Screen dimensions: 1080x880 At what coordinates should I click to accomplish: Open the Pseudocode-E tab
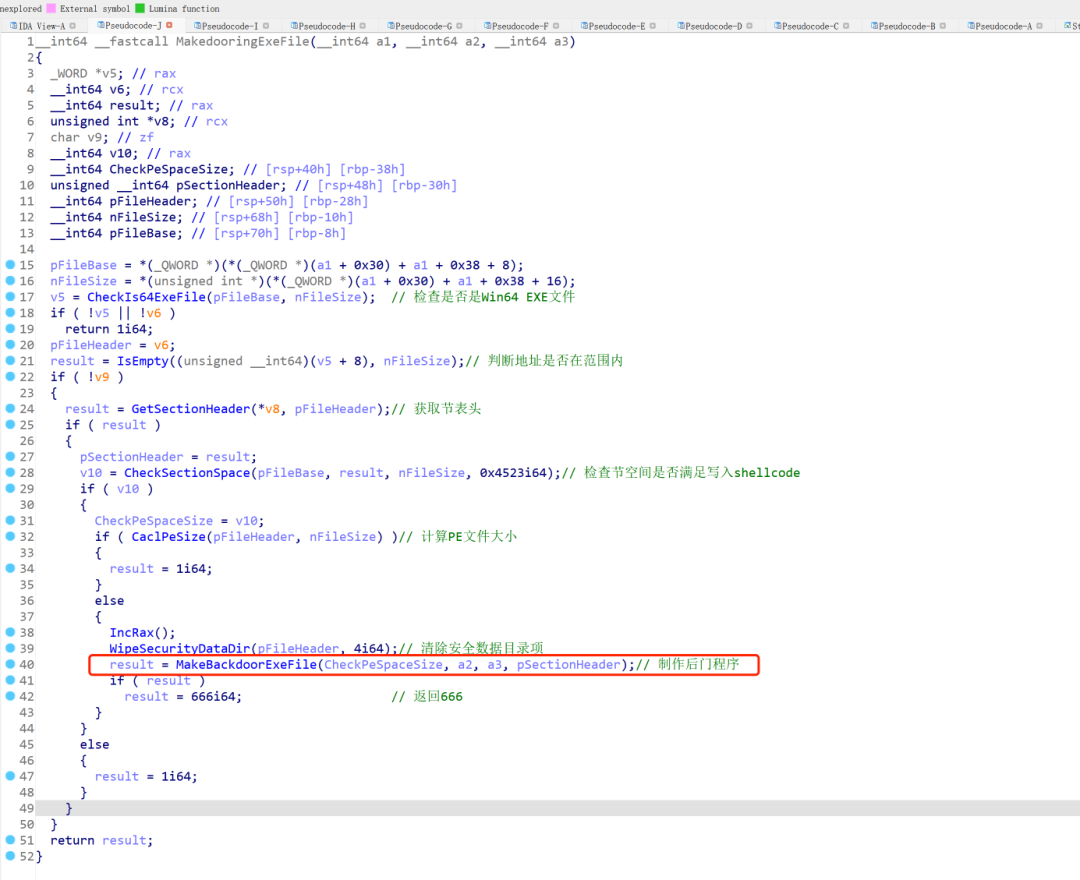(x=616, y=26)
